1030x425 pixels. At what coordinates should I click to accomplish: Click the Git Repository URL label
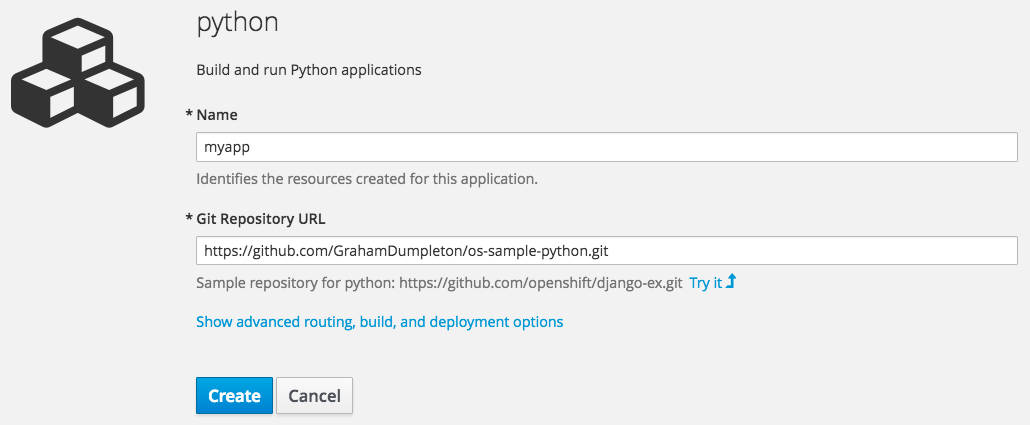click(261, 219)
